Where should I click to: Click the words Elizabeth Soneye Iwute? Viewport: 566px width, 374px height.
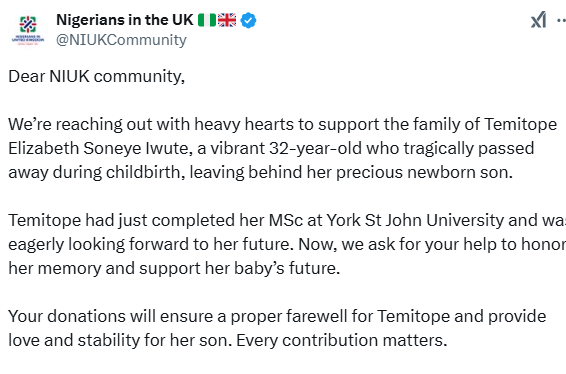100,148
